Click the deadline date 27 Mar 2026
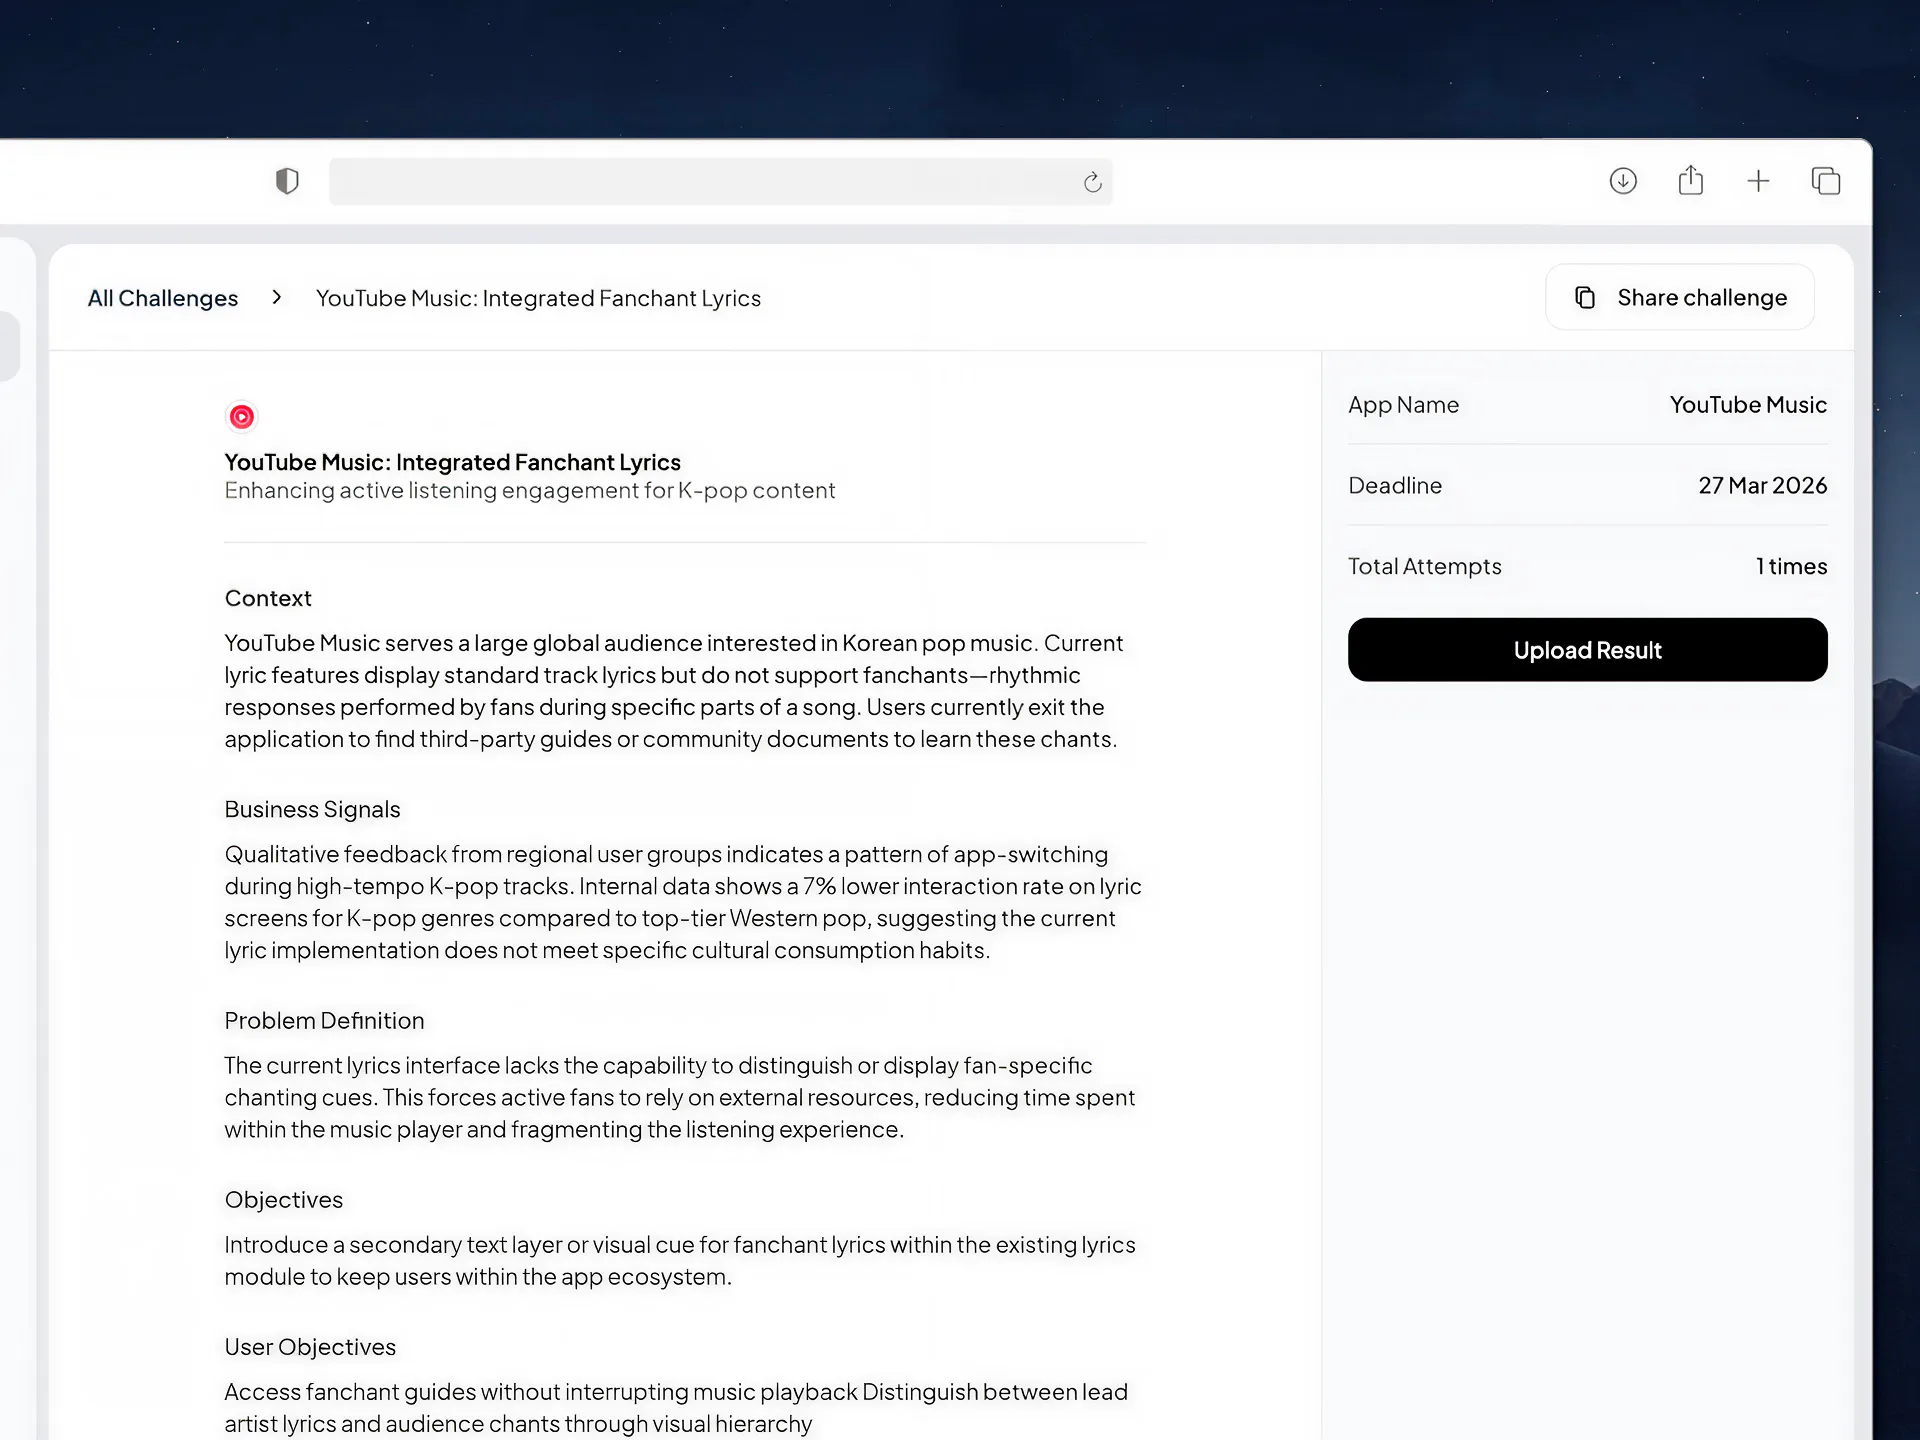1920x1440 pixels. tap(1762, 486)
